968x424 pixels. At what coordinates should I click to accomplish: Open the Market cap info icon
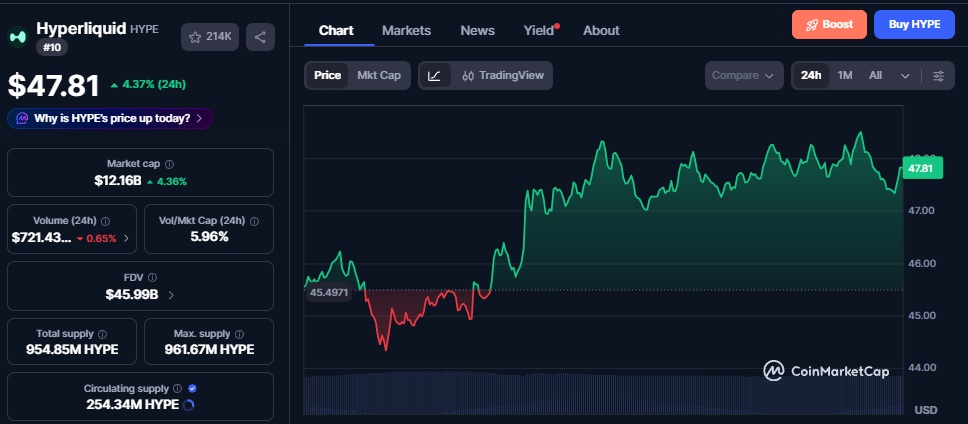[169, 164]
